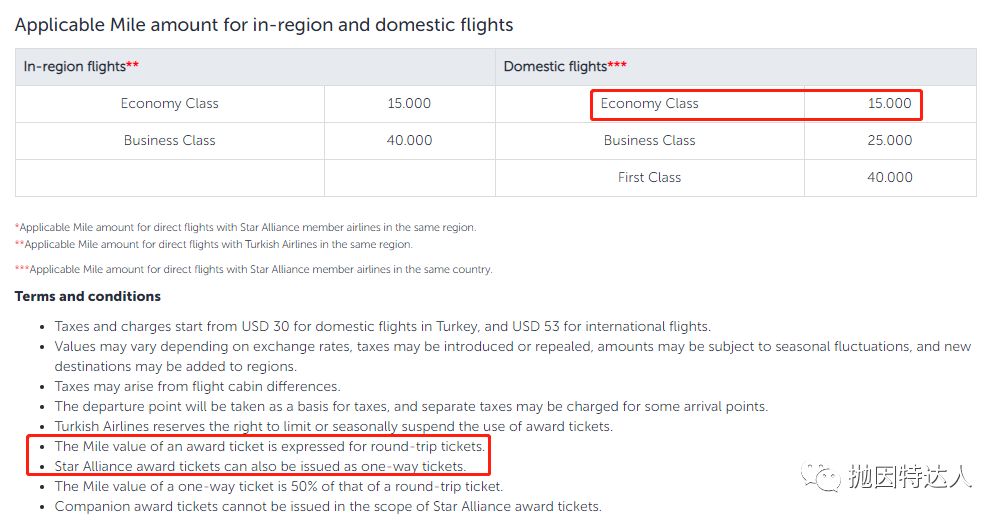Screen dimensions: 1005x521
Task: Click the in-region Business Class cell
Action: (170, 141)
